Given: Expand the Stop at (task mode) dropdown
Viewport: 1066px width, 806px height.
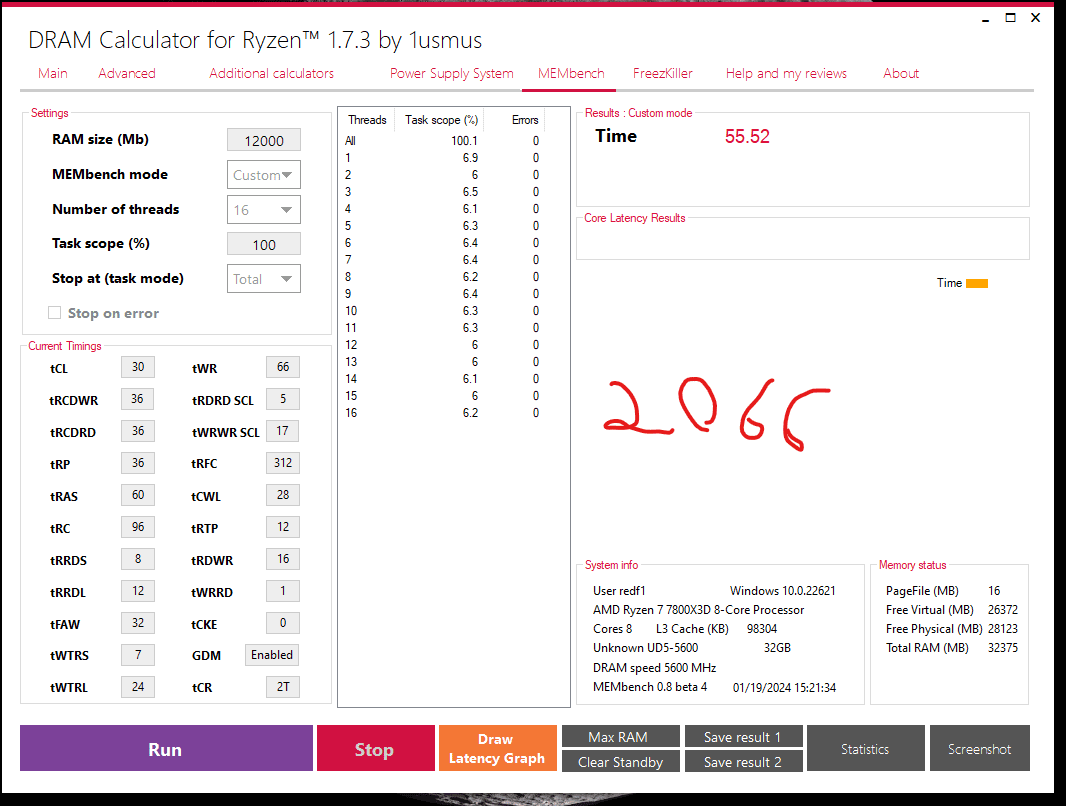Looking at the screenshot, I should point(264,279).
